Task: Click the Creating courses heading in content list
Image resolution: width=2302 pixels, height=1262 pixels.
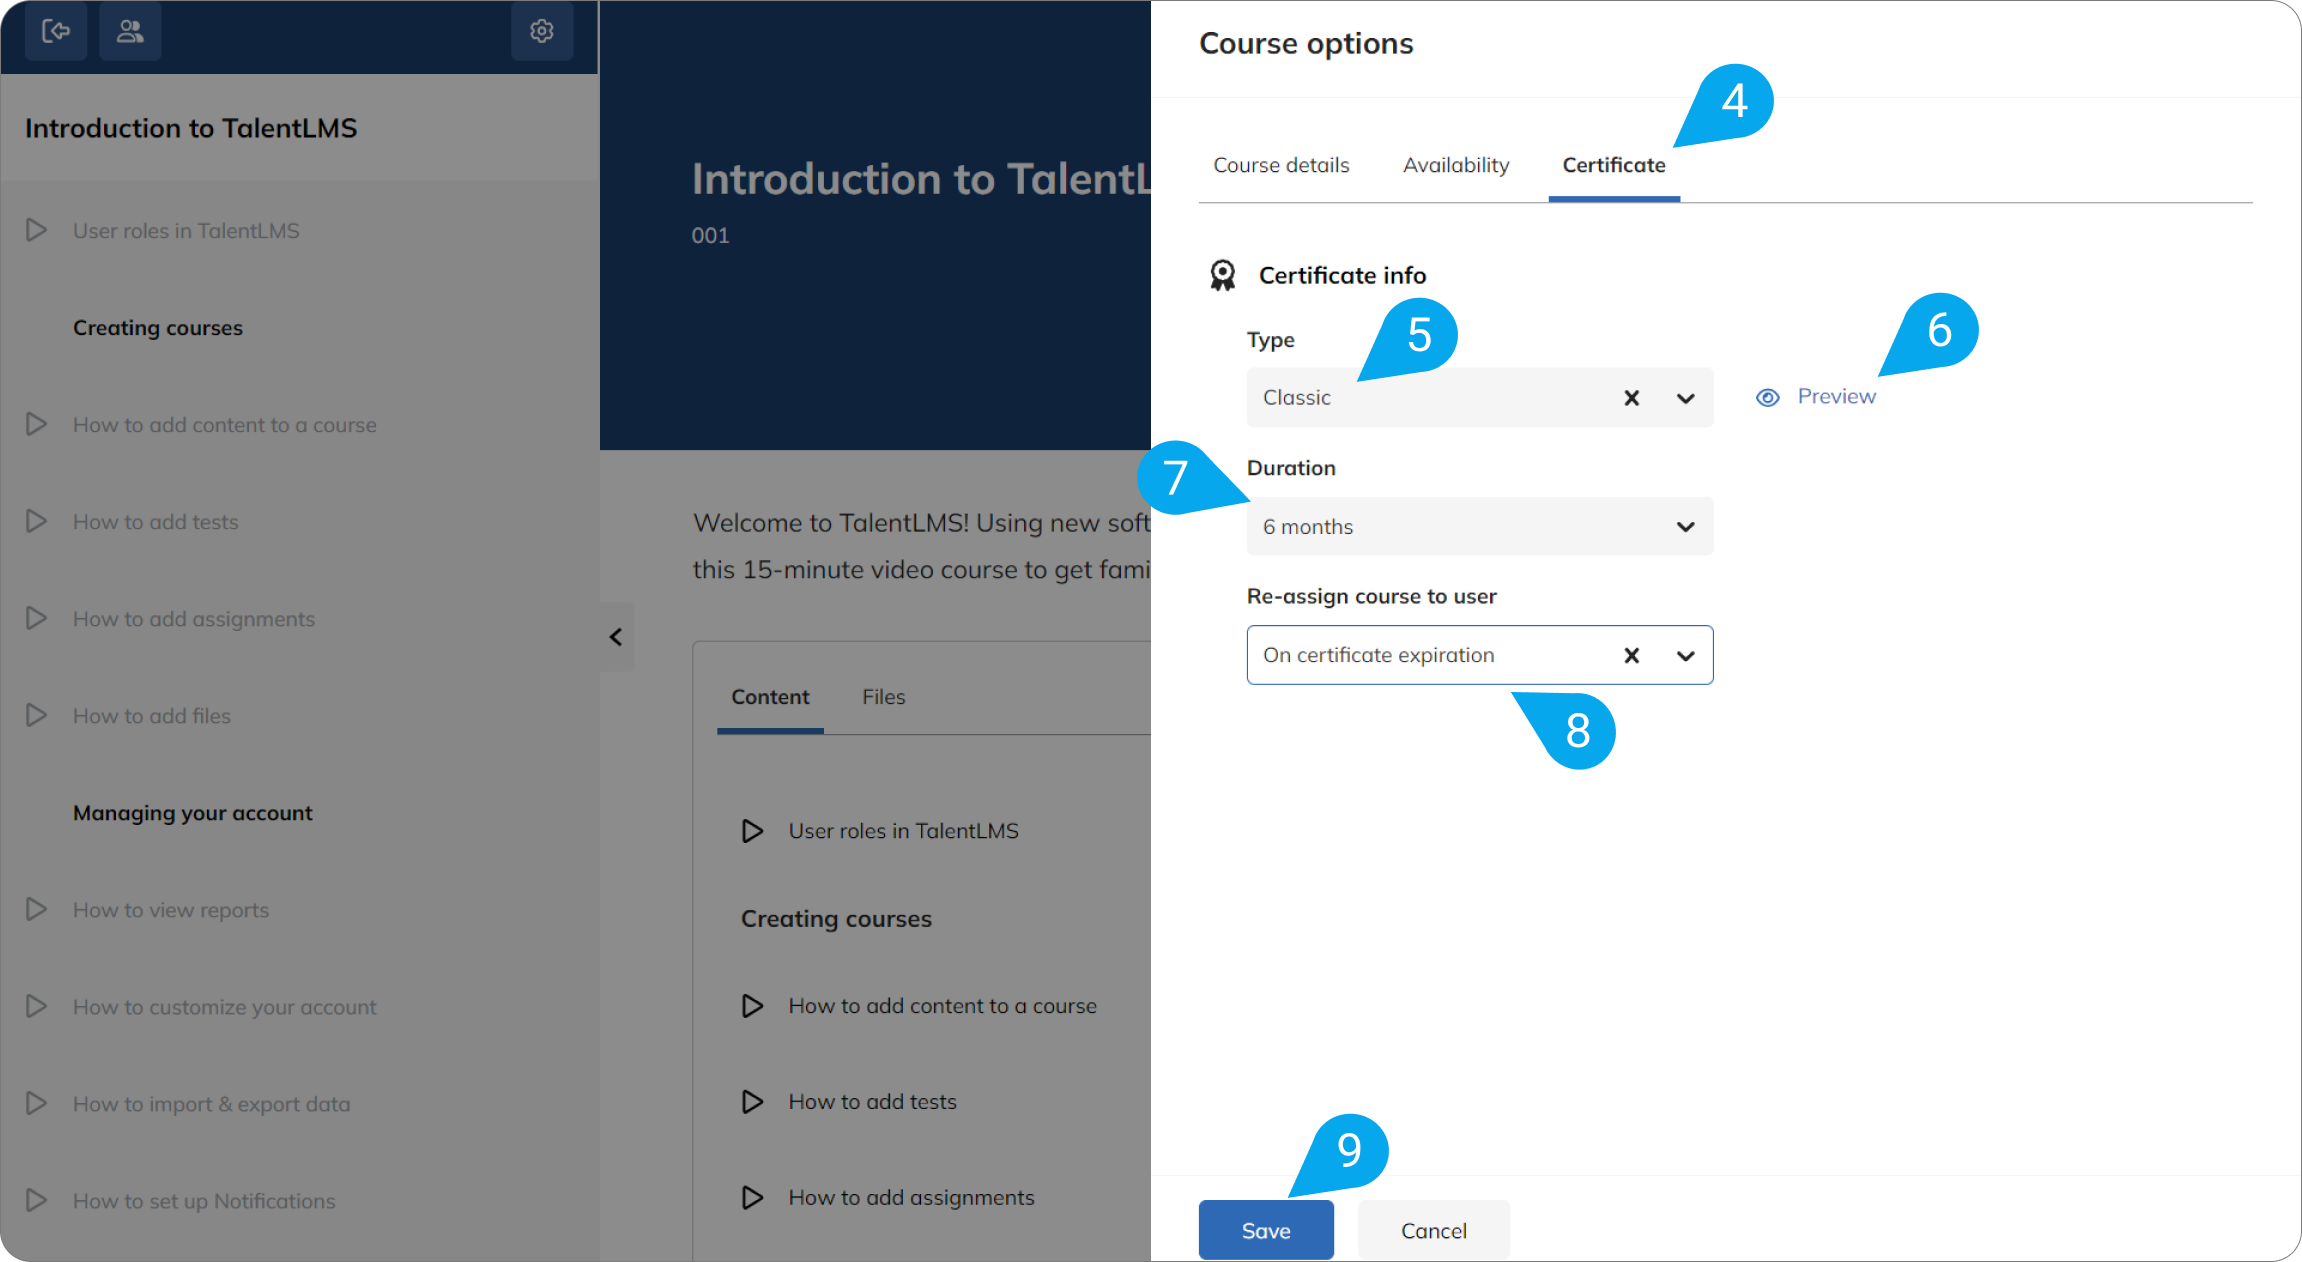Action: [x=836, y=919]
